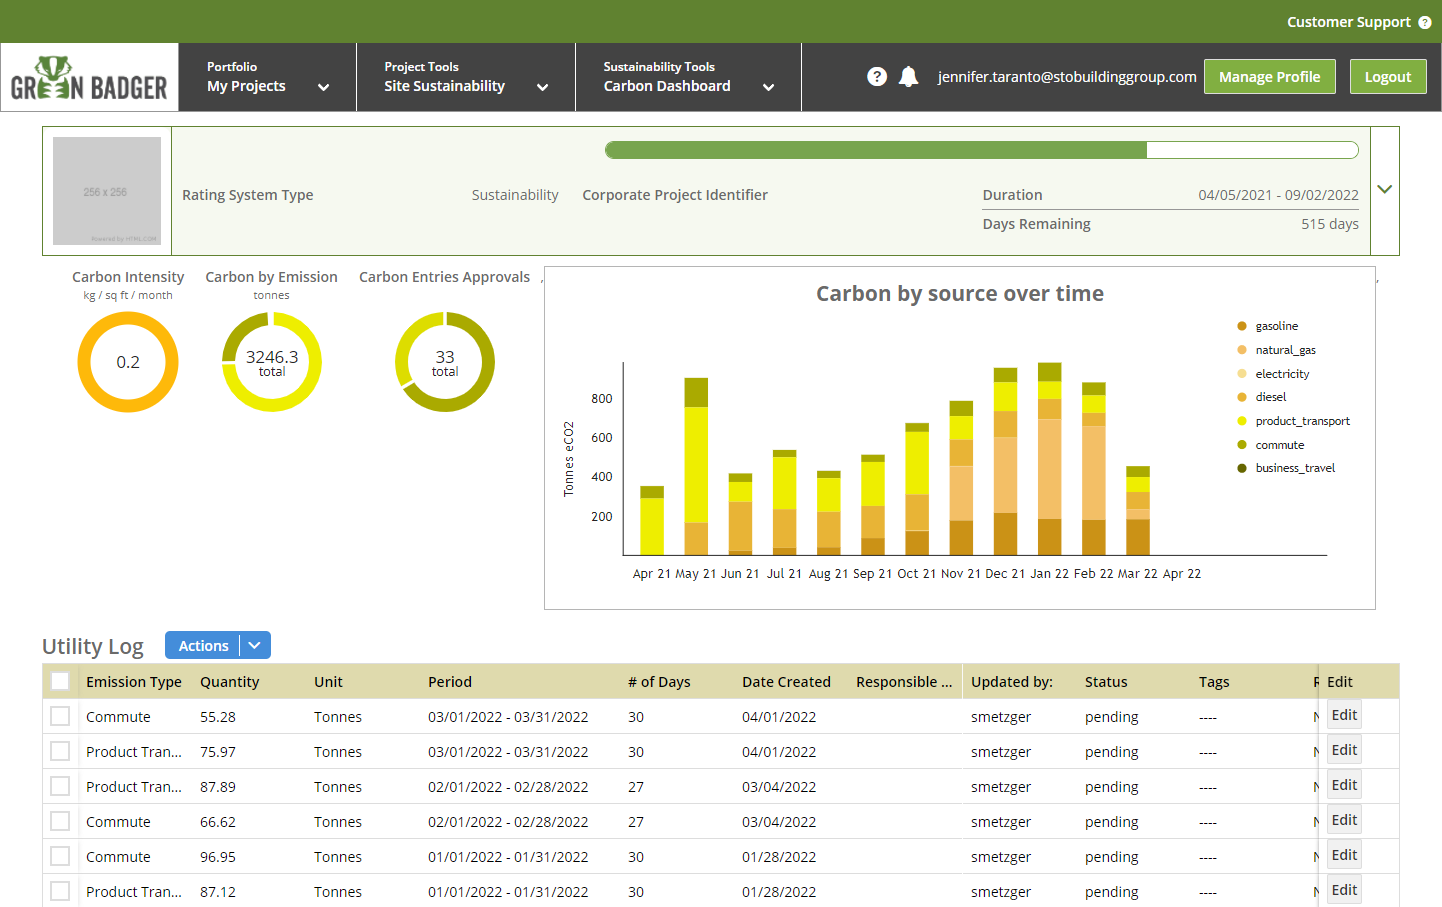1442x907 pixels.
Task: Click the Green Badger logo
Action: [x=89, y=78]
